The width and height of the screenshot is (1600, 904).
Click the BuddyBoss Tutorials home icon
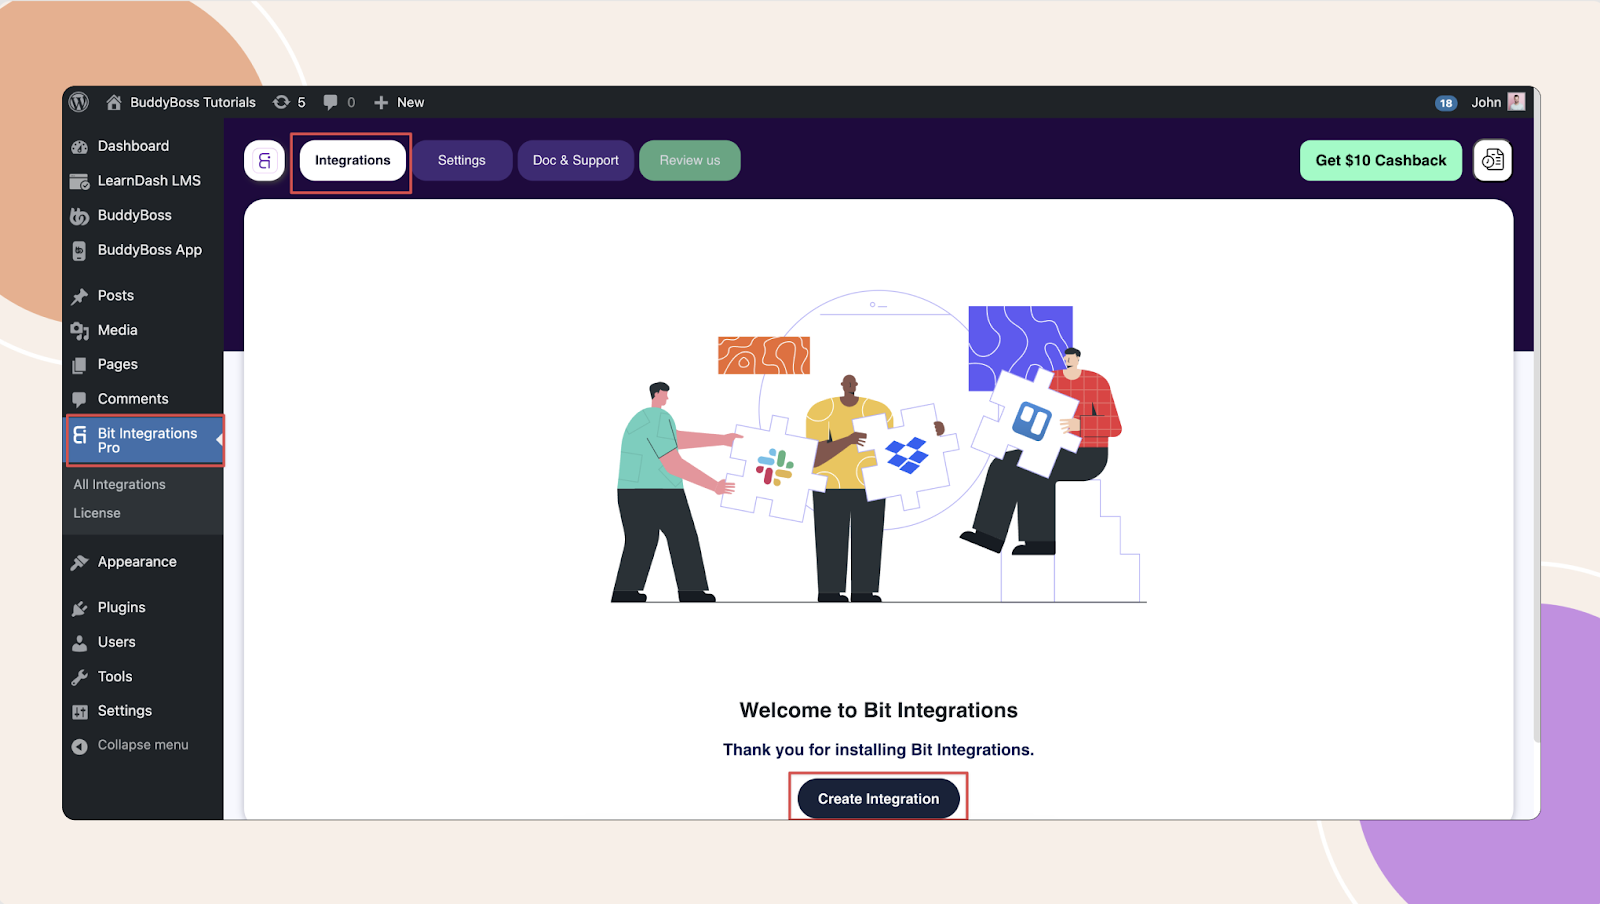[x=114, y=102]
